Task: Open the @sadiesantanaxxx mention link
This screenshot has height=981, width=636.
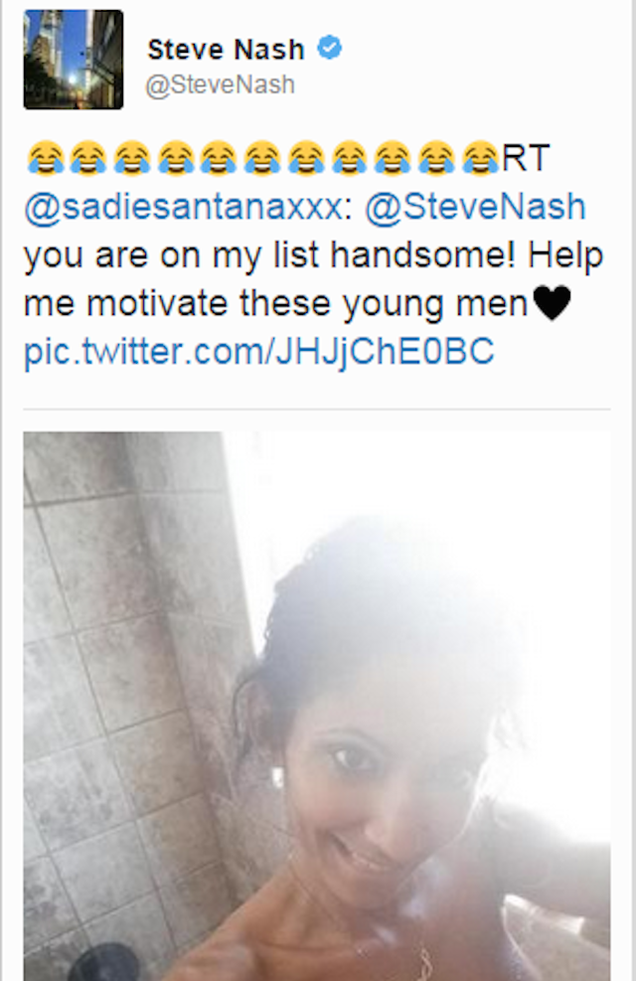Action: (x=184, y=207)
